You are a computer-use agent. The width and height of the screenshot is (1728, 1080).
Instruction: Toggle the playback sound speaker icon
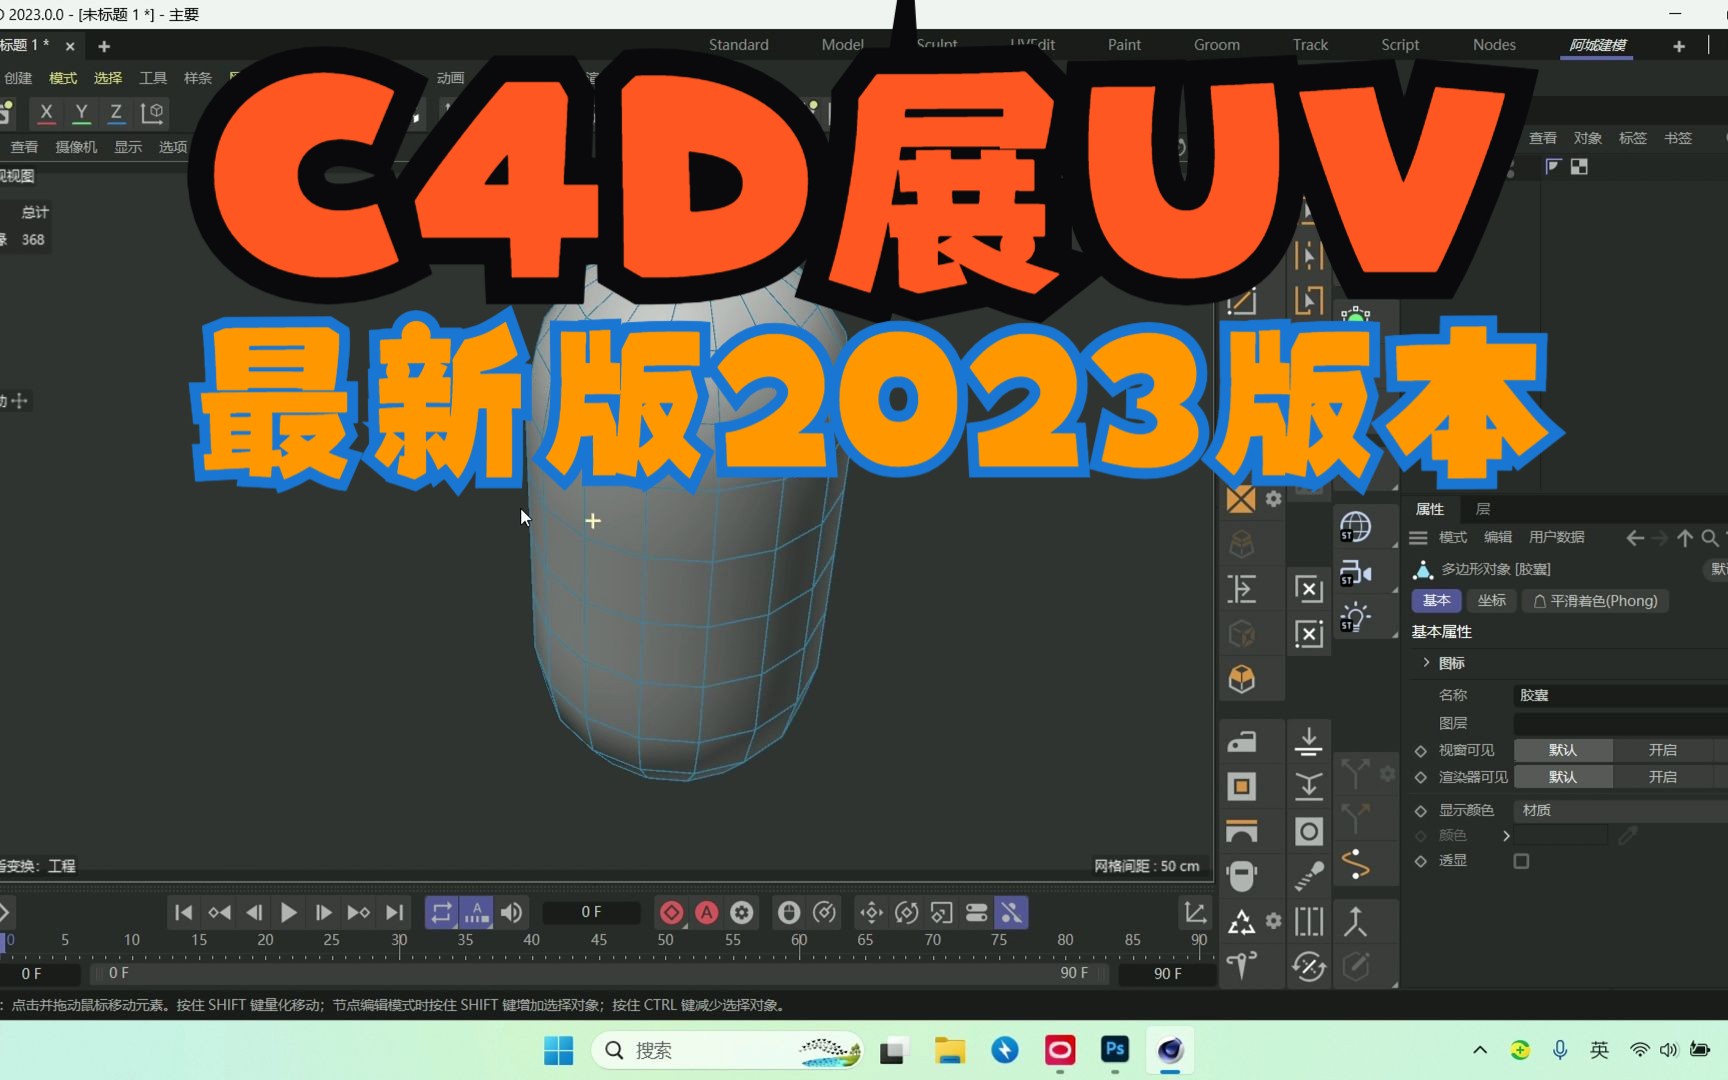(x=512, y=912)
